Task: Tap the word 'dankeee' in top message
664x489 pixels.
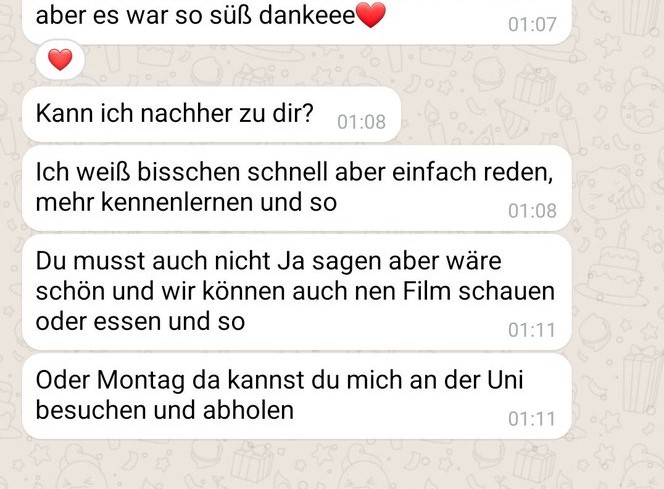Action: point(307,16)
